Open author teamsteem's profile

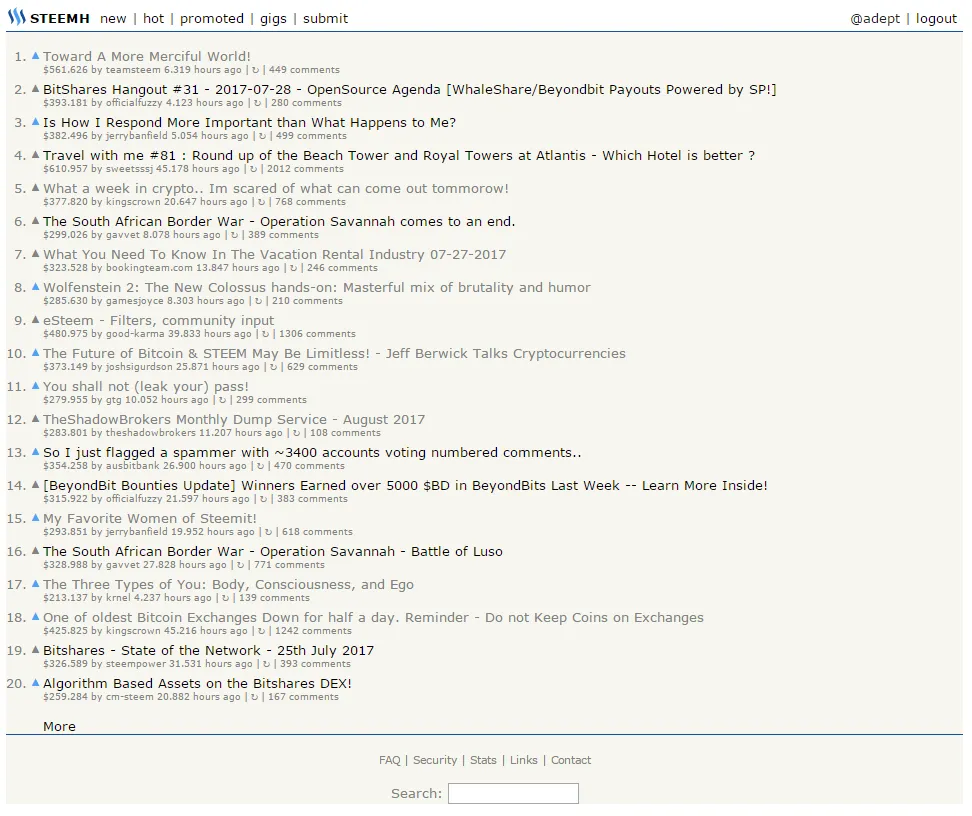pyautogui.click(x=133, y=70)
